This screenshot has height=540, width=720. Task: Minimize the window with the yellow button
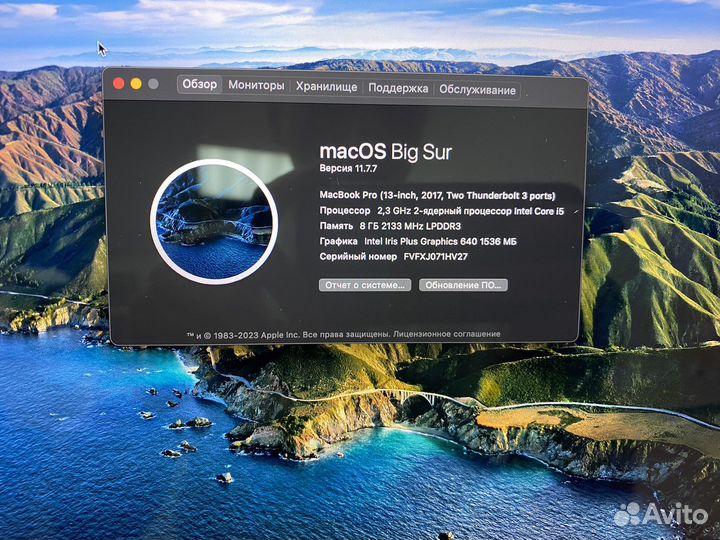[136, 84]
